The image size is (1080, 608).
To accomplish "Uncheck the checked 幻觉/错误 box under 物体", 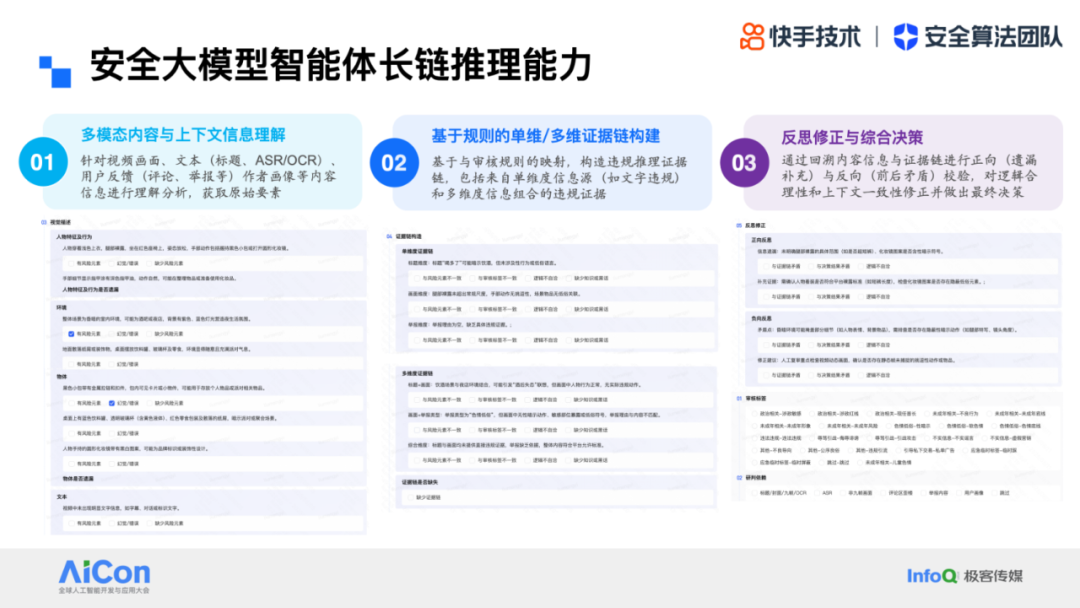I will pos(111,403).
